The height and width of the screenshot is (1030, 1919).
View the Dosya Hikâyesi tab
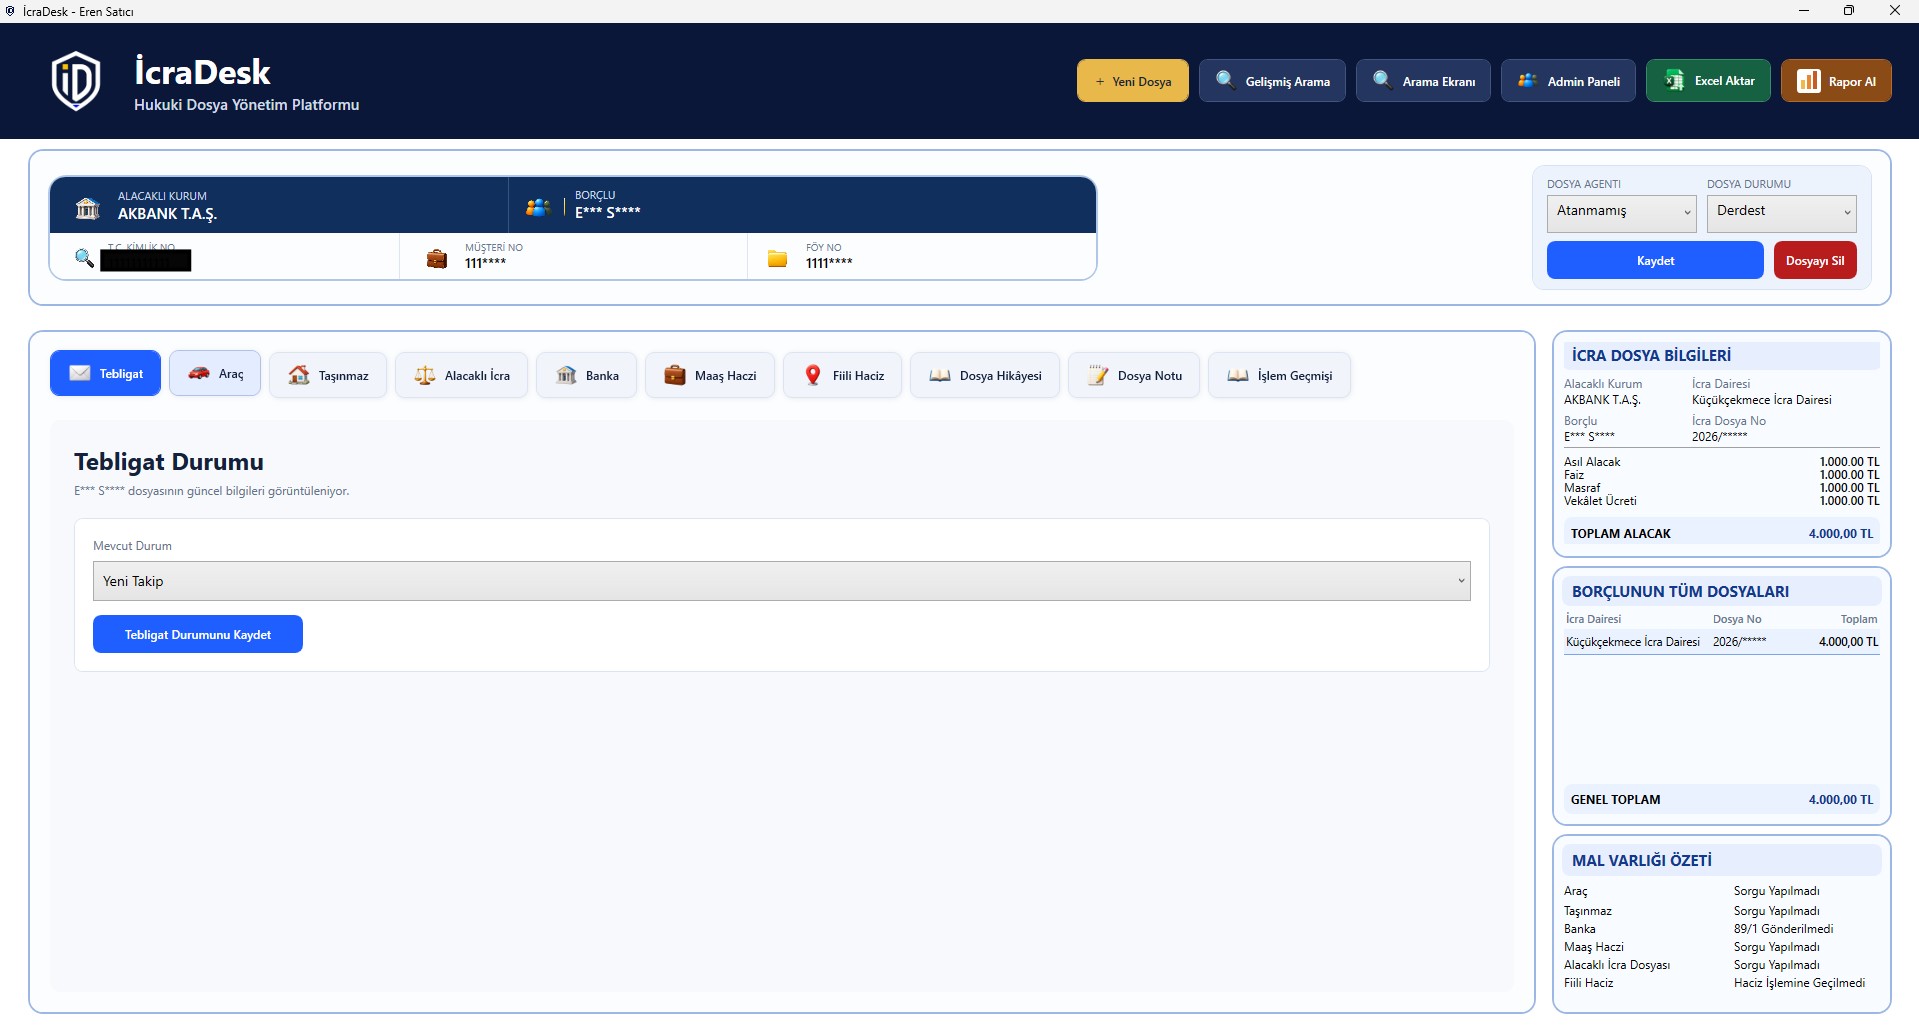click(985, 375)
